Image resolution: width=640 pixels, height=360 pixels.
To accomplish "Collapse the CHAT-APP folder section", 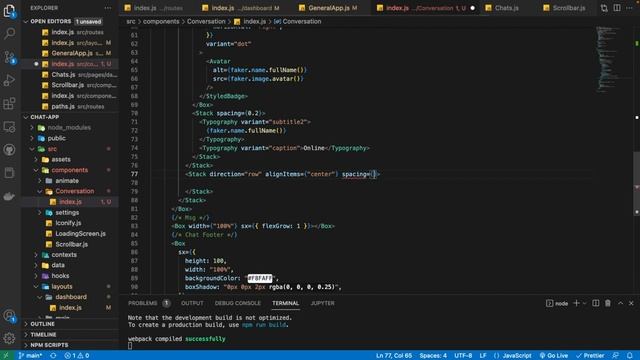I will click(x=26, y=117).
